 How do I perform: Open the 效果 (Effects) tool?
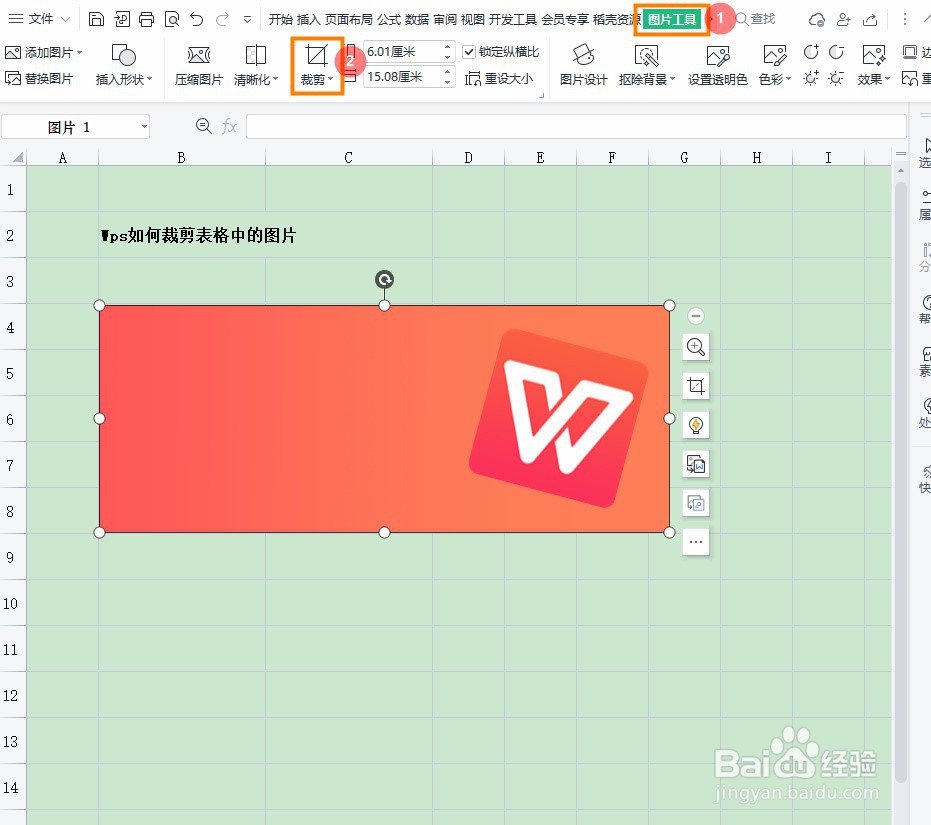(873, 64)
